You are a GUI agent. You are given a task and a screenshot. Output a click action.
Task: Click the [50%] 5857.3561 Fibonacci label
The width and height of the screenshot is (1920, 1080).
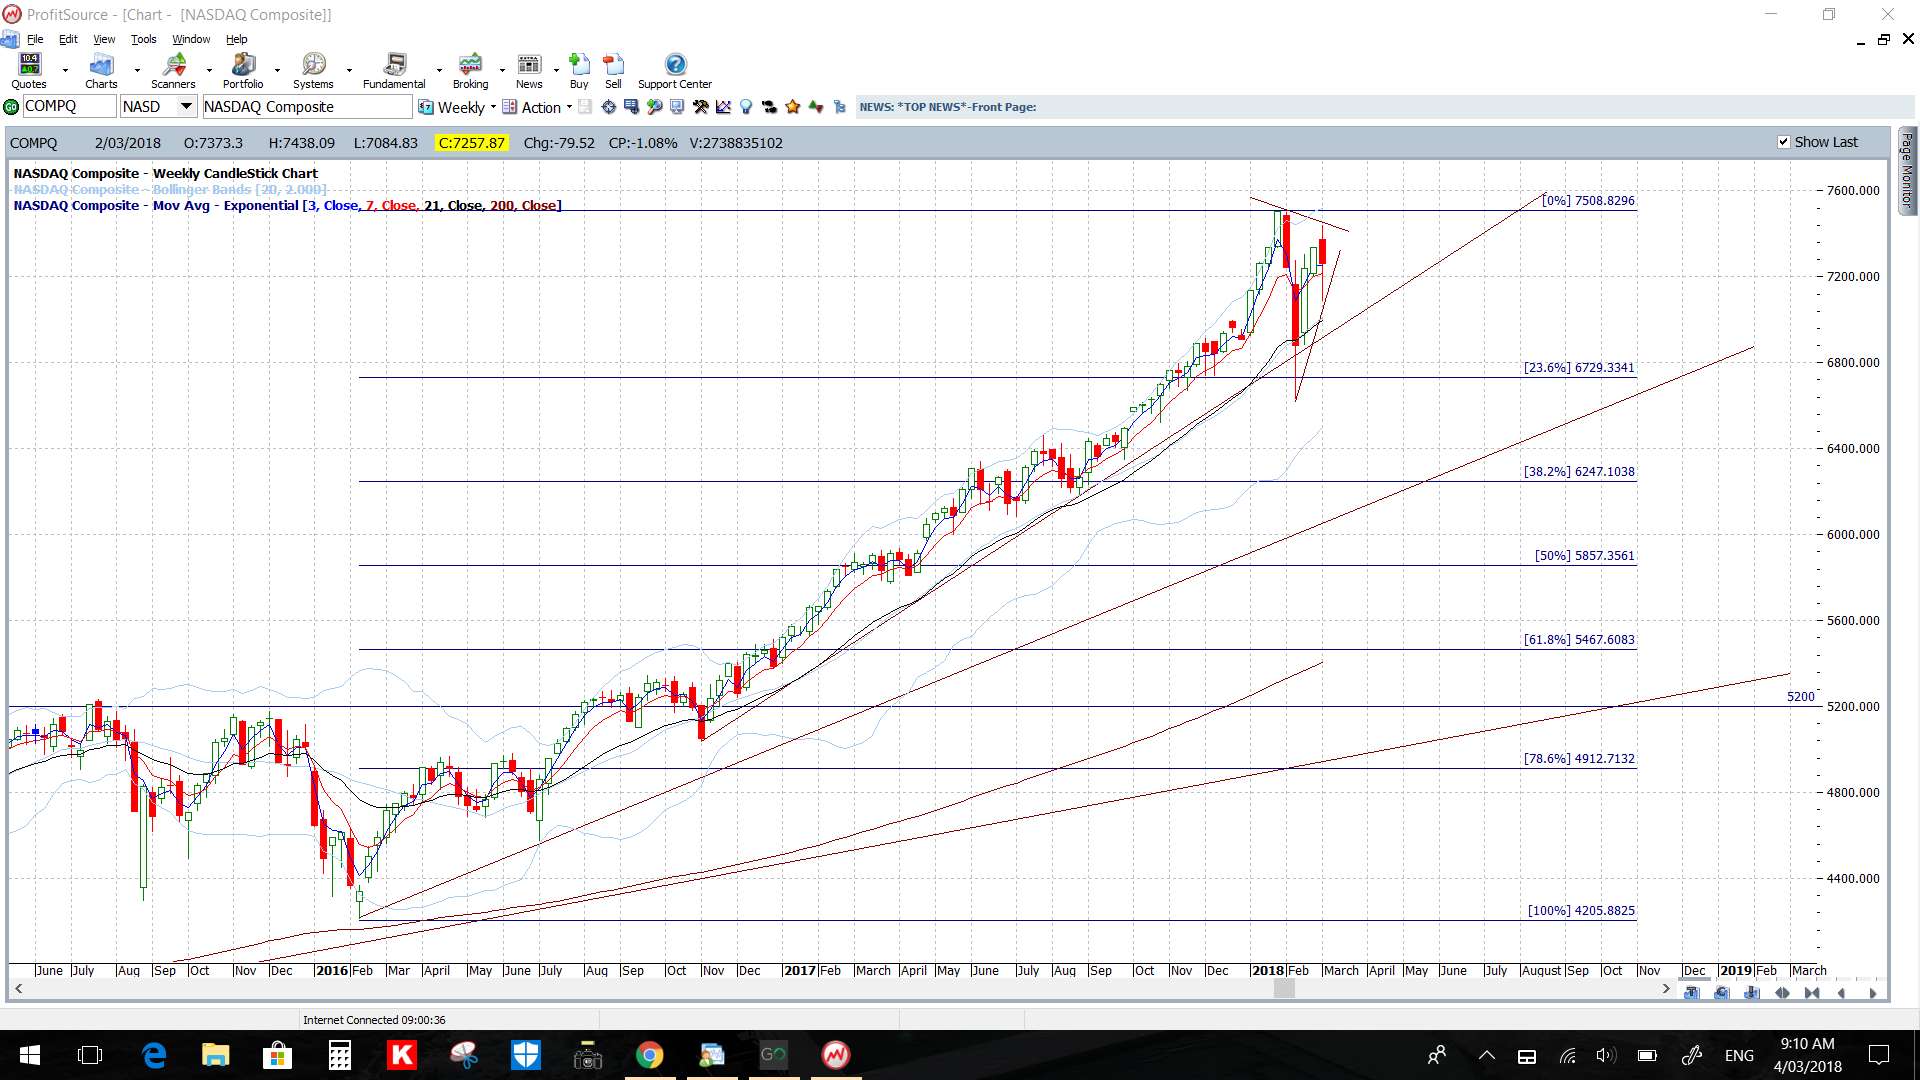point(1585,556)
